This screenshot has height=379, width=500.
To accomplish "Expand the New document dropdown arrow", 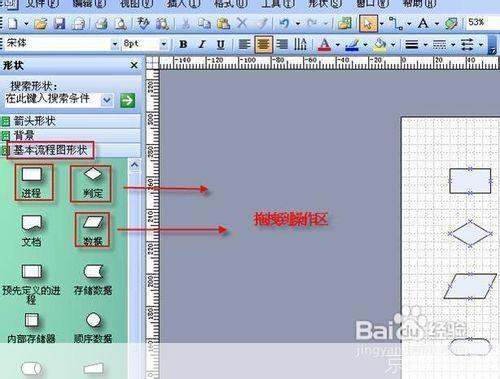I will click(x=26, y=24).
